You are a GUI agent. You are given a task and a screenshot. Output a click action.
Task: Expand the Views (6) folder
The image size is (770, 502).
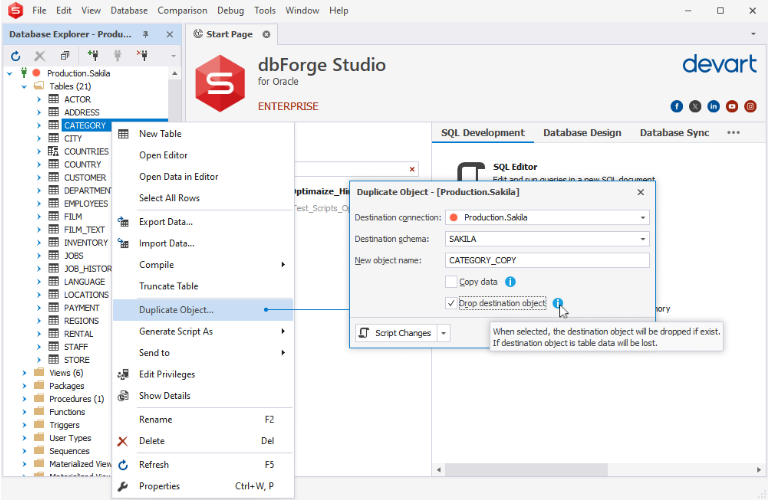click(24, 373)
